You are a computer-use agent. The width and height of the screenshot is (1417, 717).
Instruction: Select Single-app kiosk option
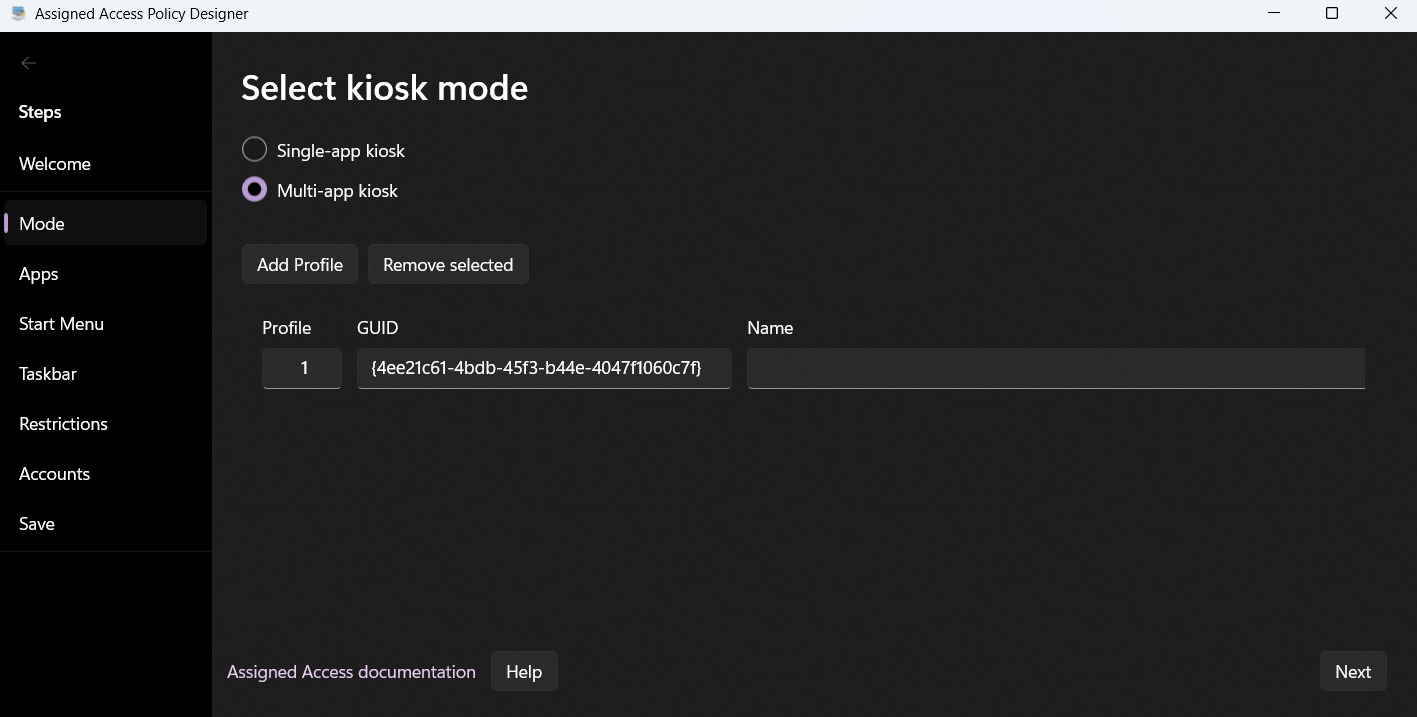(x=323, y=150)
